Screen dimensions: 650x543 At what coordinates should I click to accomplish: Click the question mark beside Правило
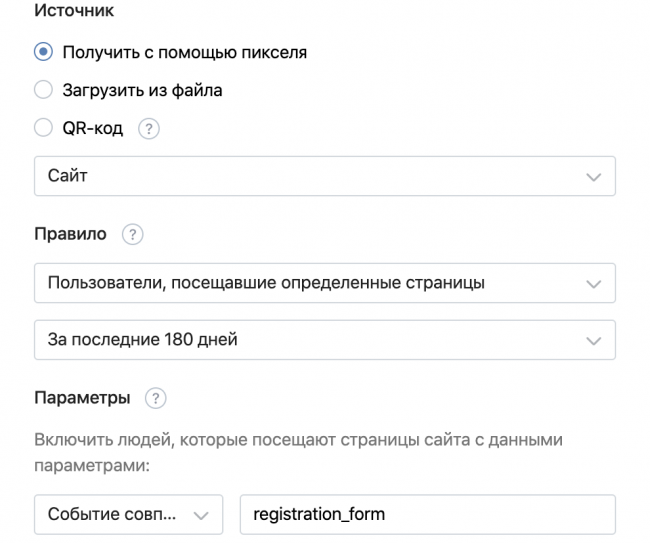[132, 235]
